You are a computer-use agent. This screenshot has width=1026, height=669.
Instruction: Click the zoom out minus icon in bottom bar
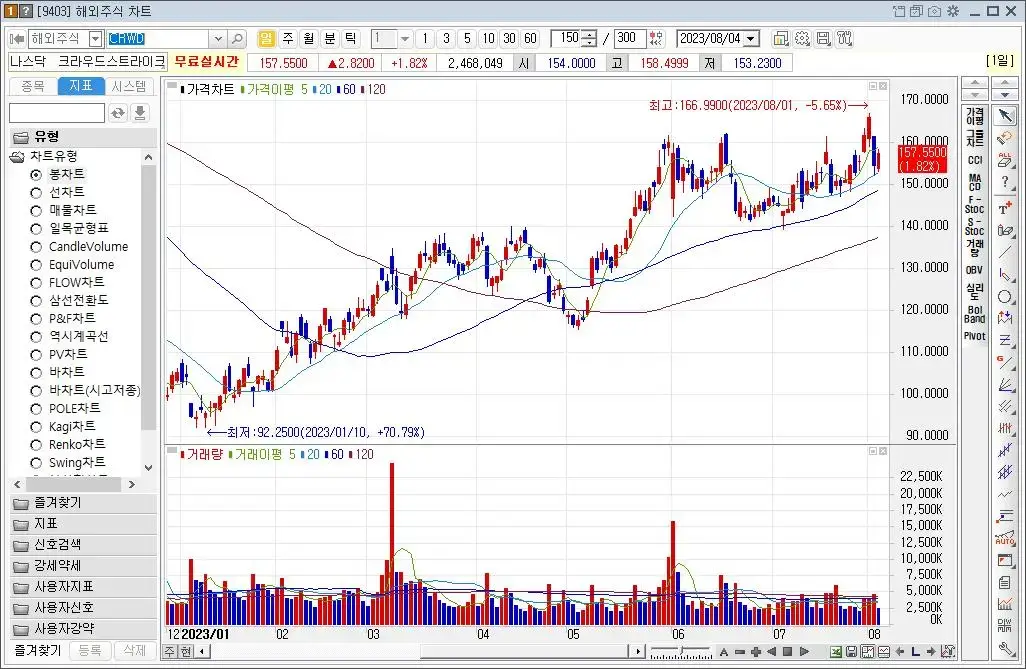pyautogui.click(x=739, y=651)
